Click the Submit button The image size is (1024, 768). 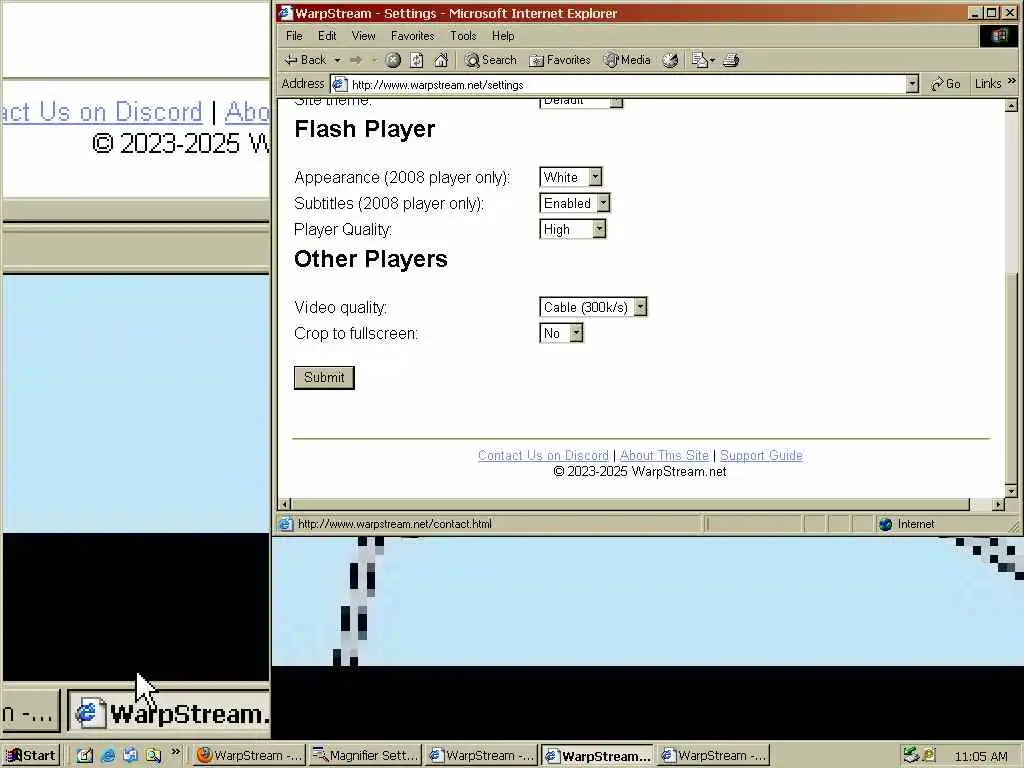pyautogui.click(x=324, y=377)
